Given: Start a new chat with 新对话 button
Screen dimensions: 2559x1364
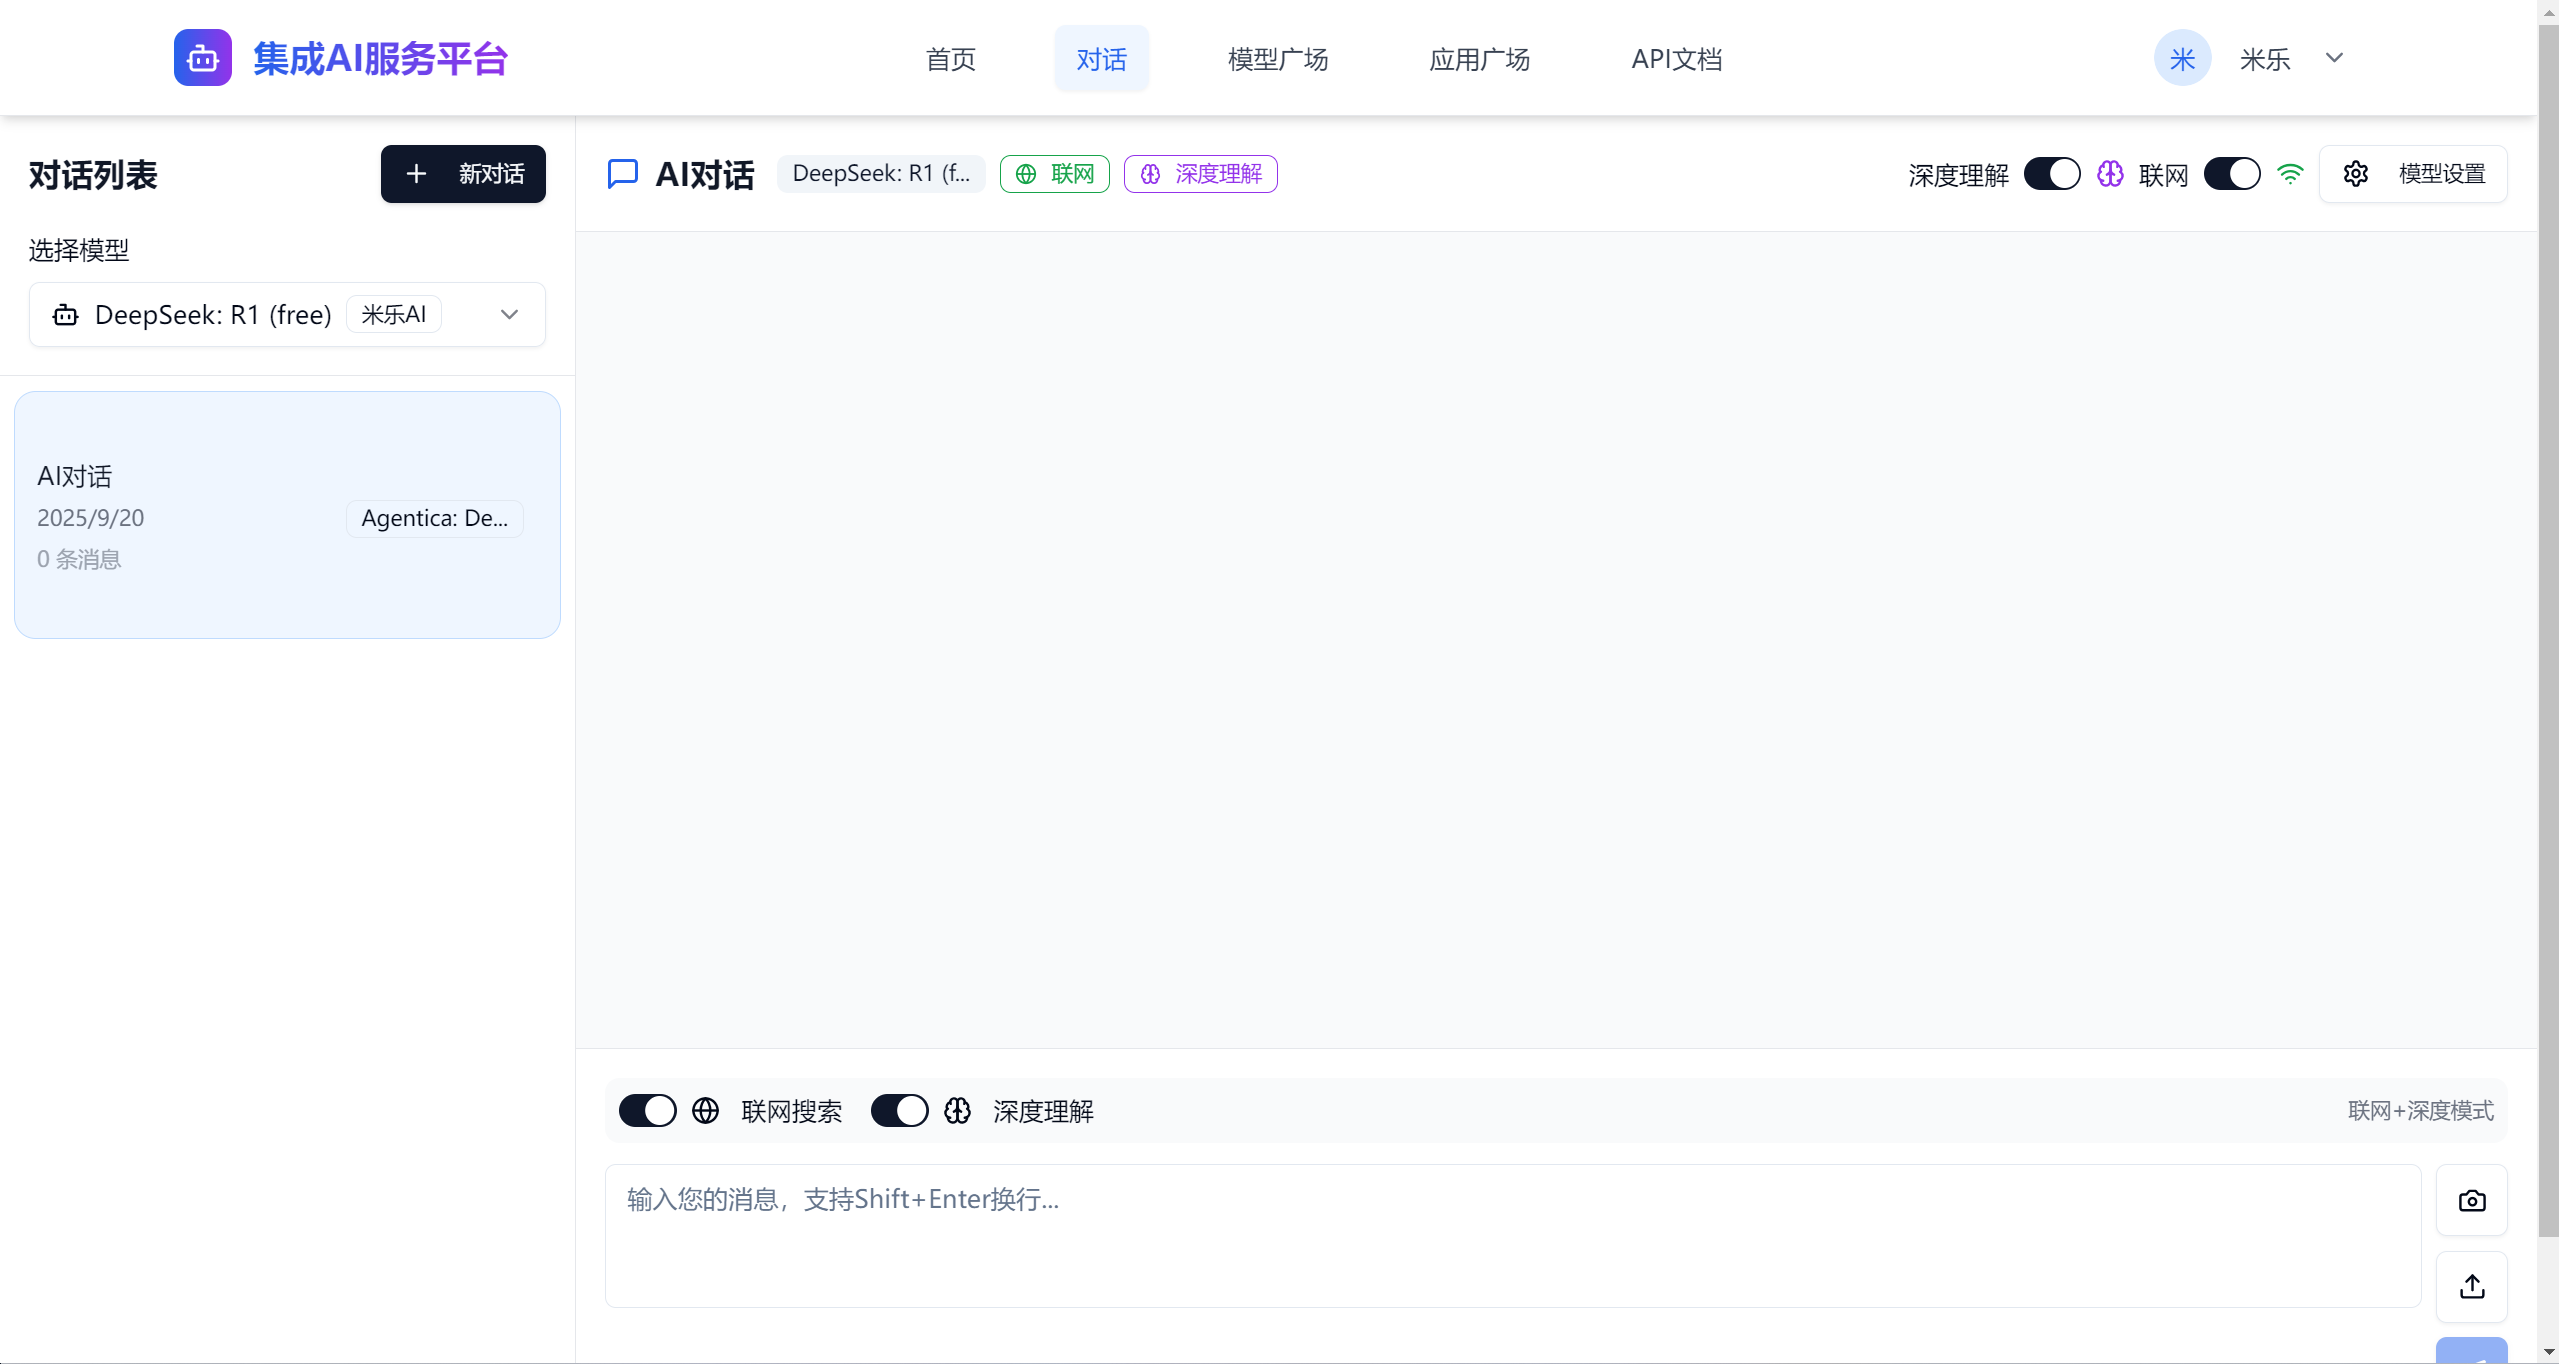Looking at the screenshot, I should (x=463, y=174).
